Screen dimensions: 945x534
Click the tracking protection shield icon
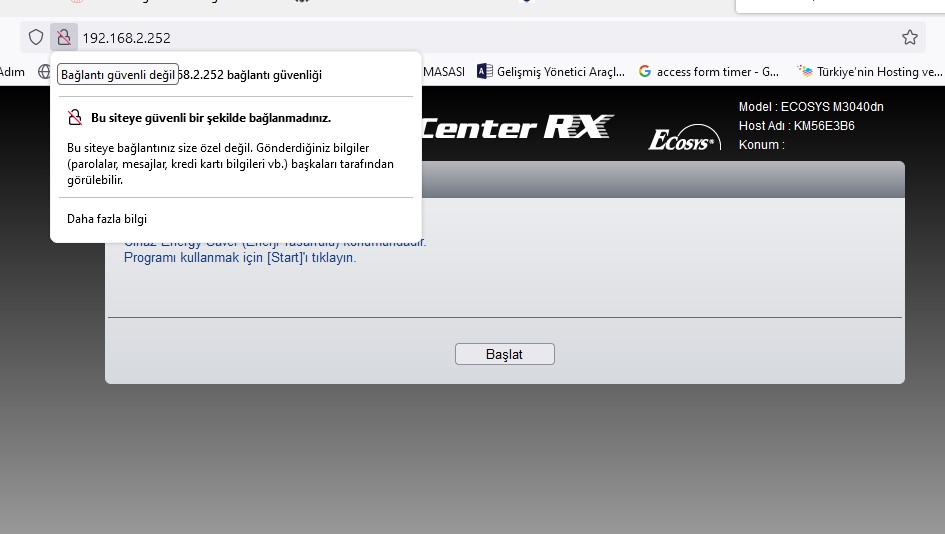click(36, 37)
